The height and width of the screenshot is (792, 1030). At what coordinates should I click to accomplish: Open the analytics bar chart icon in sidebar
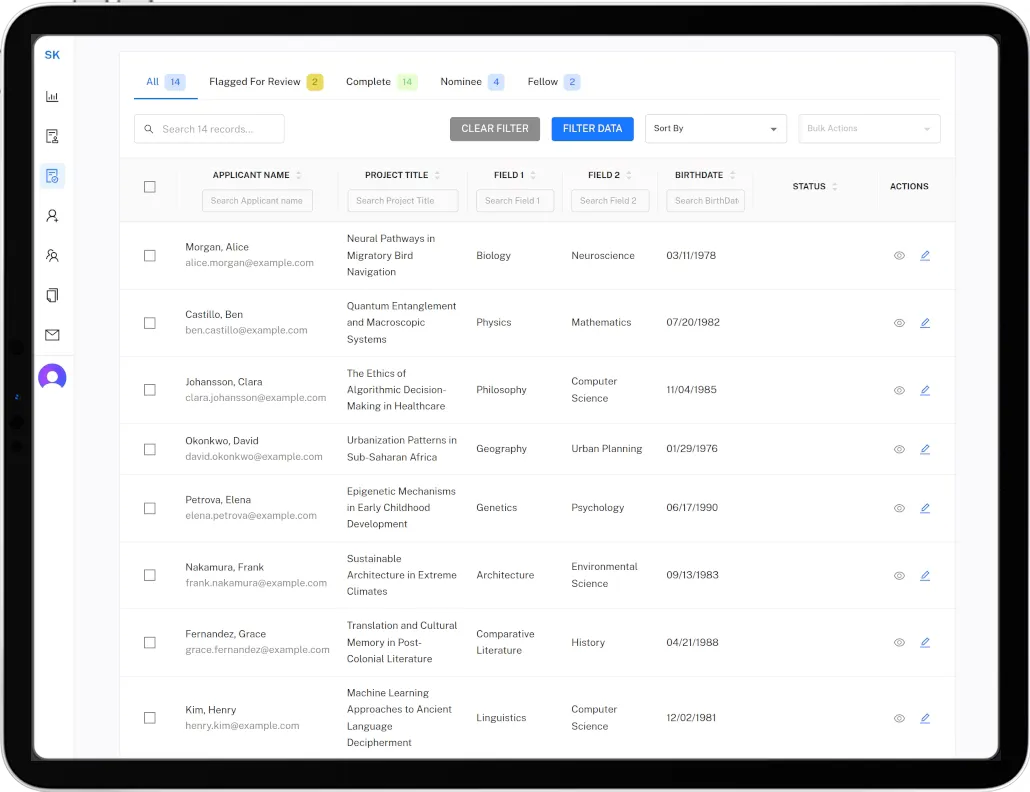click(x=52, y=96)
